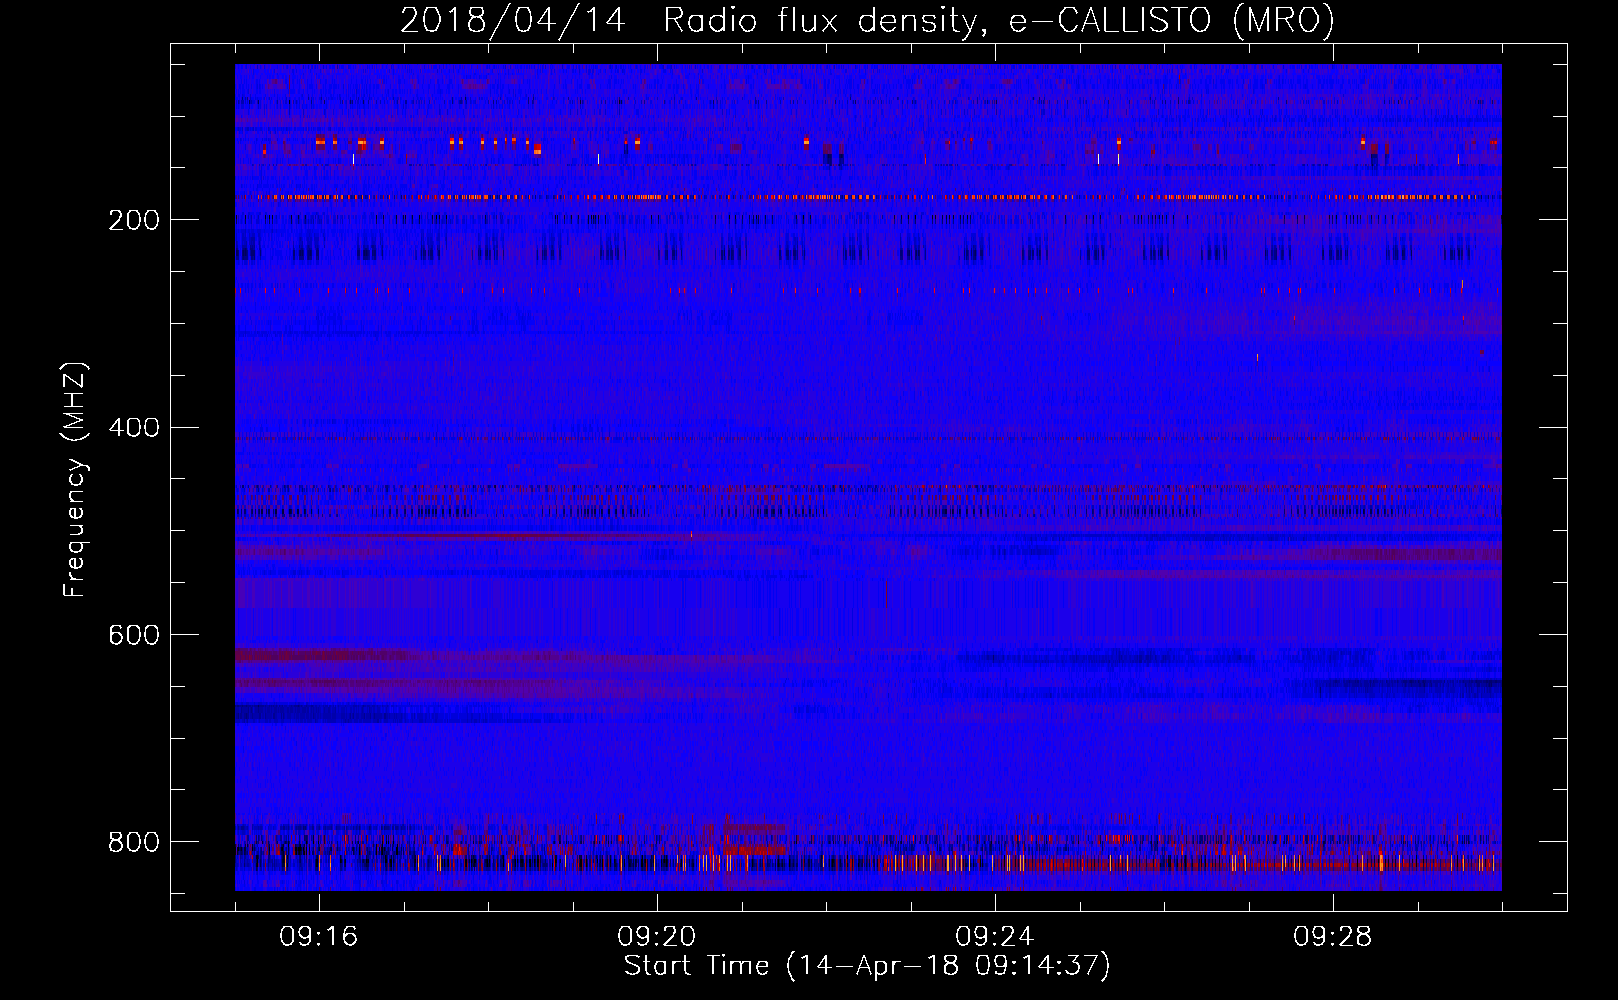Select the 'e-CALLISTO (MRO)' title text
Image resolution: width=1618 pixels, height=1000 pixels.
point(1172,20)
